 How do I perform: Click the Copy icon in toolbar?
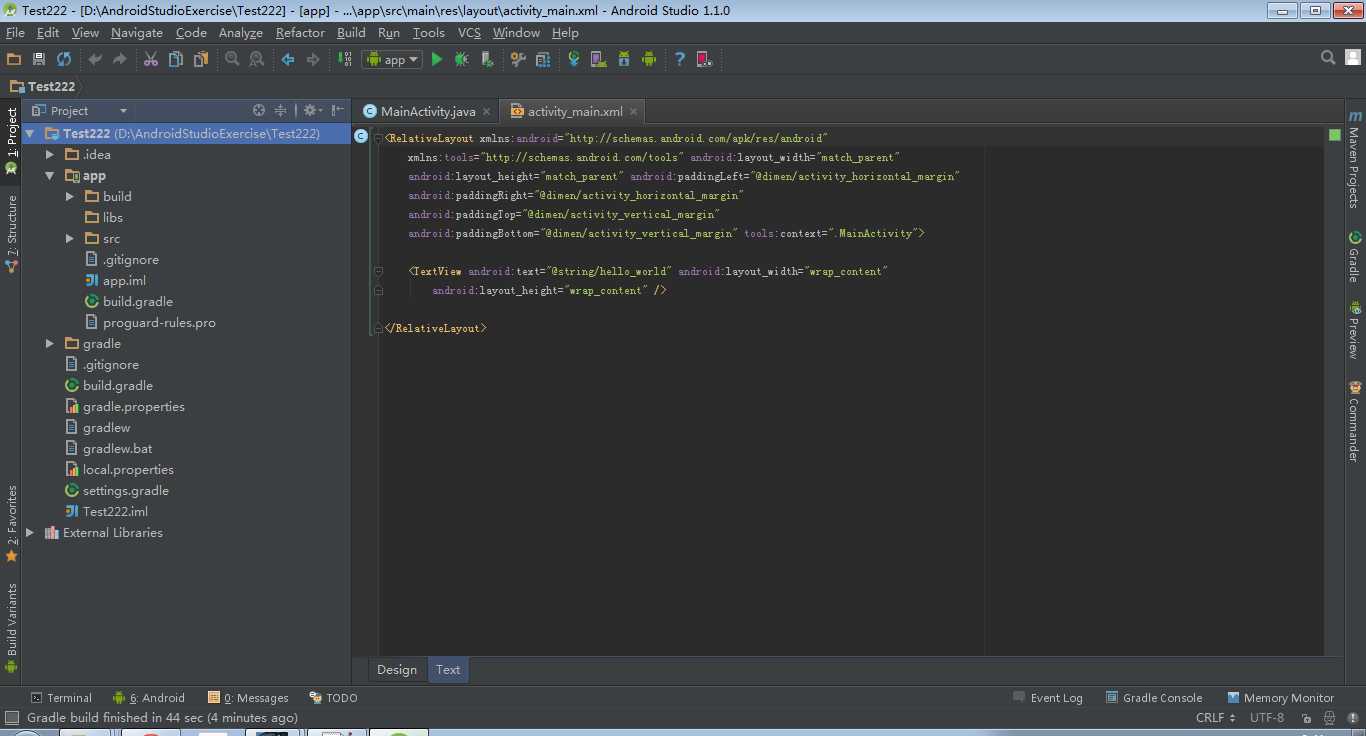coord(176,59)
